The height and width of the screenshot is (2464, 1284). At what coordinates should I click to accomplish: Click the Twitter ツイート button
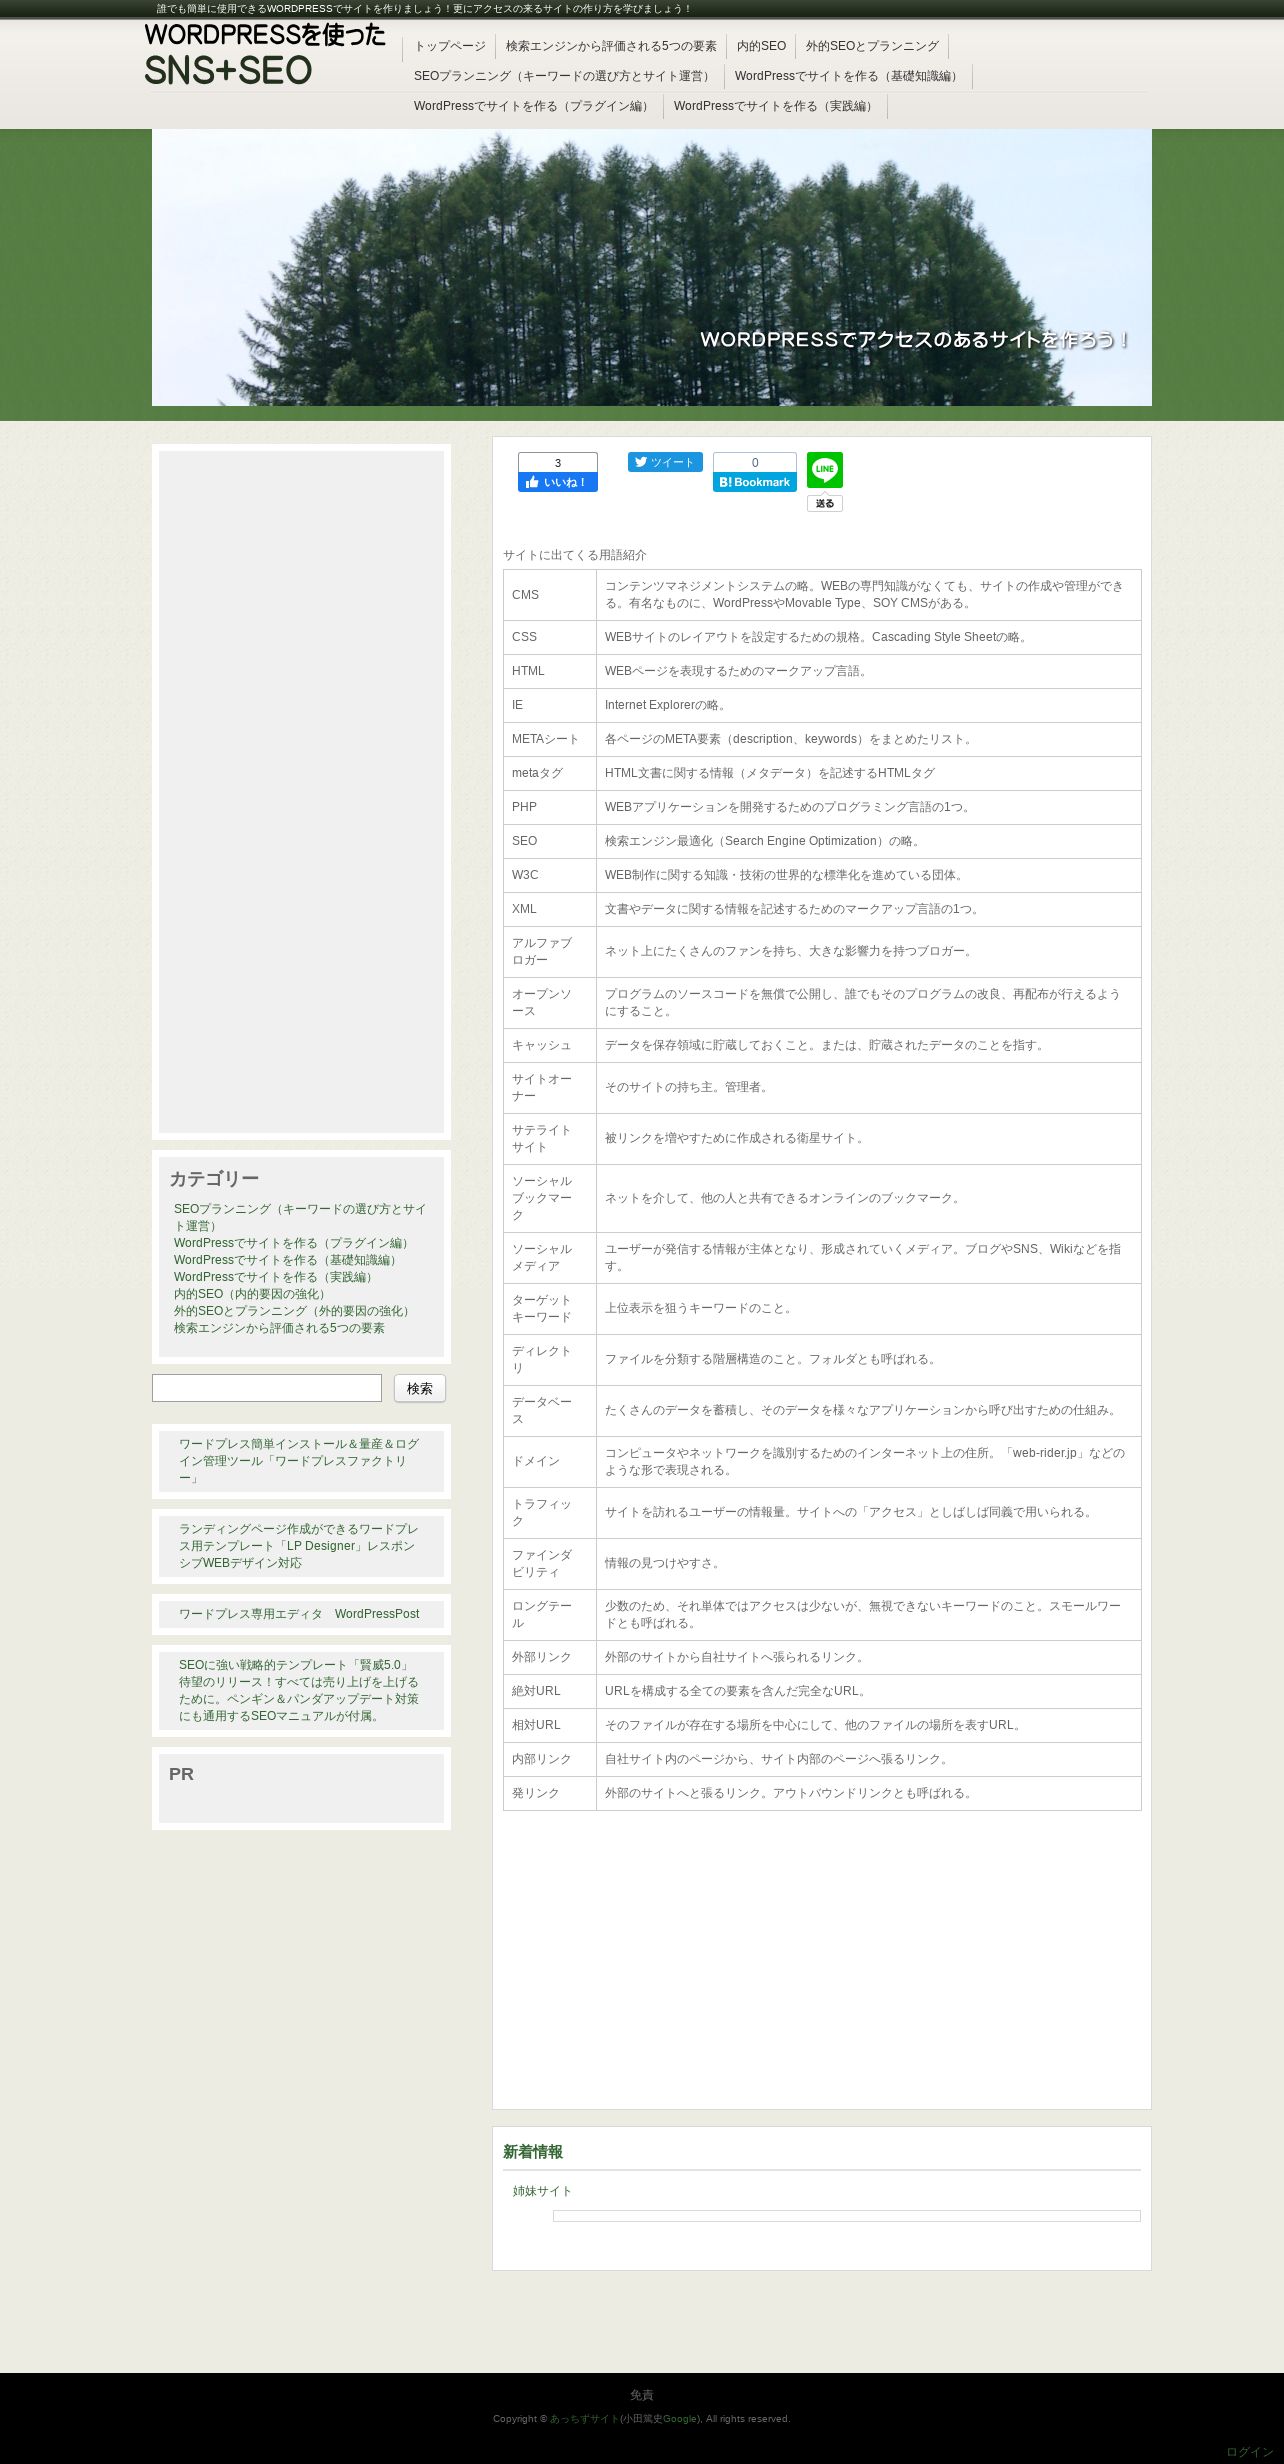pos(665,462)
